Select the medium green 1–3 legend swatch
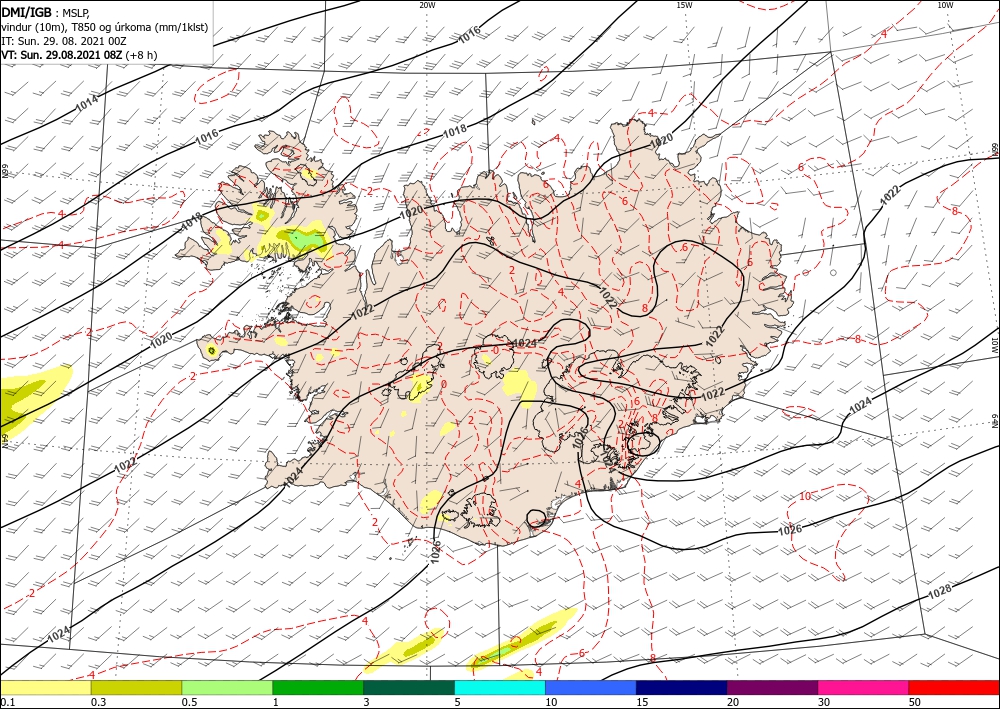This screenshot has width=1000, height=709. tap(318, 688)
